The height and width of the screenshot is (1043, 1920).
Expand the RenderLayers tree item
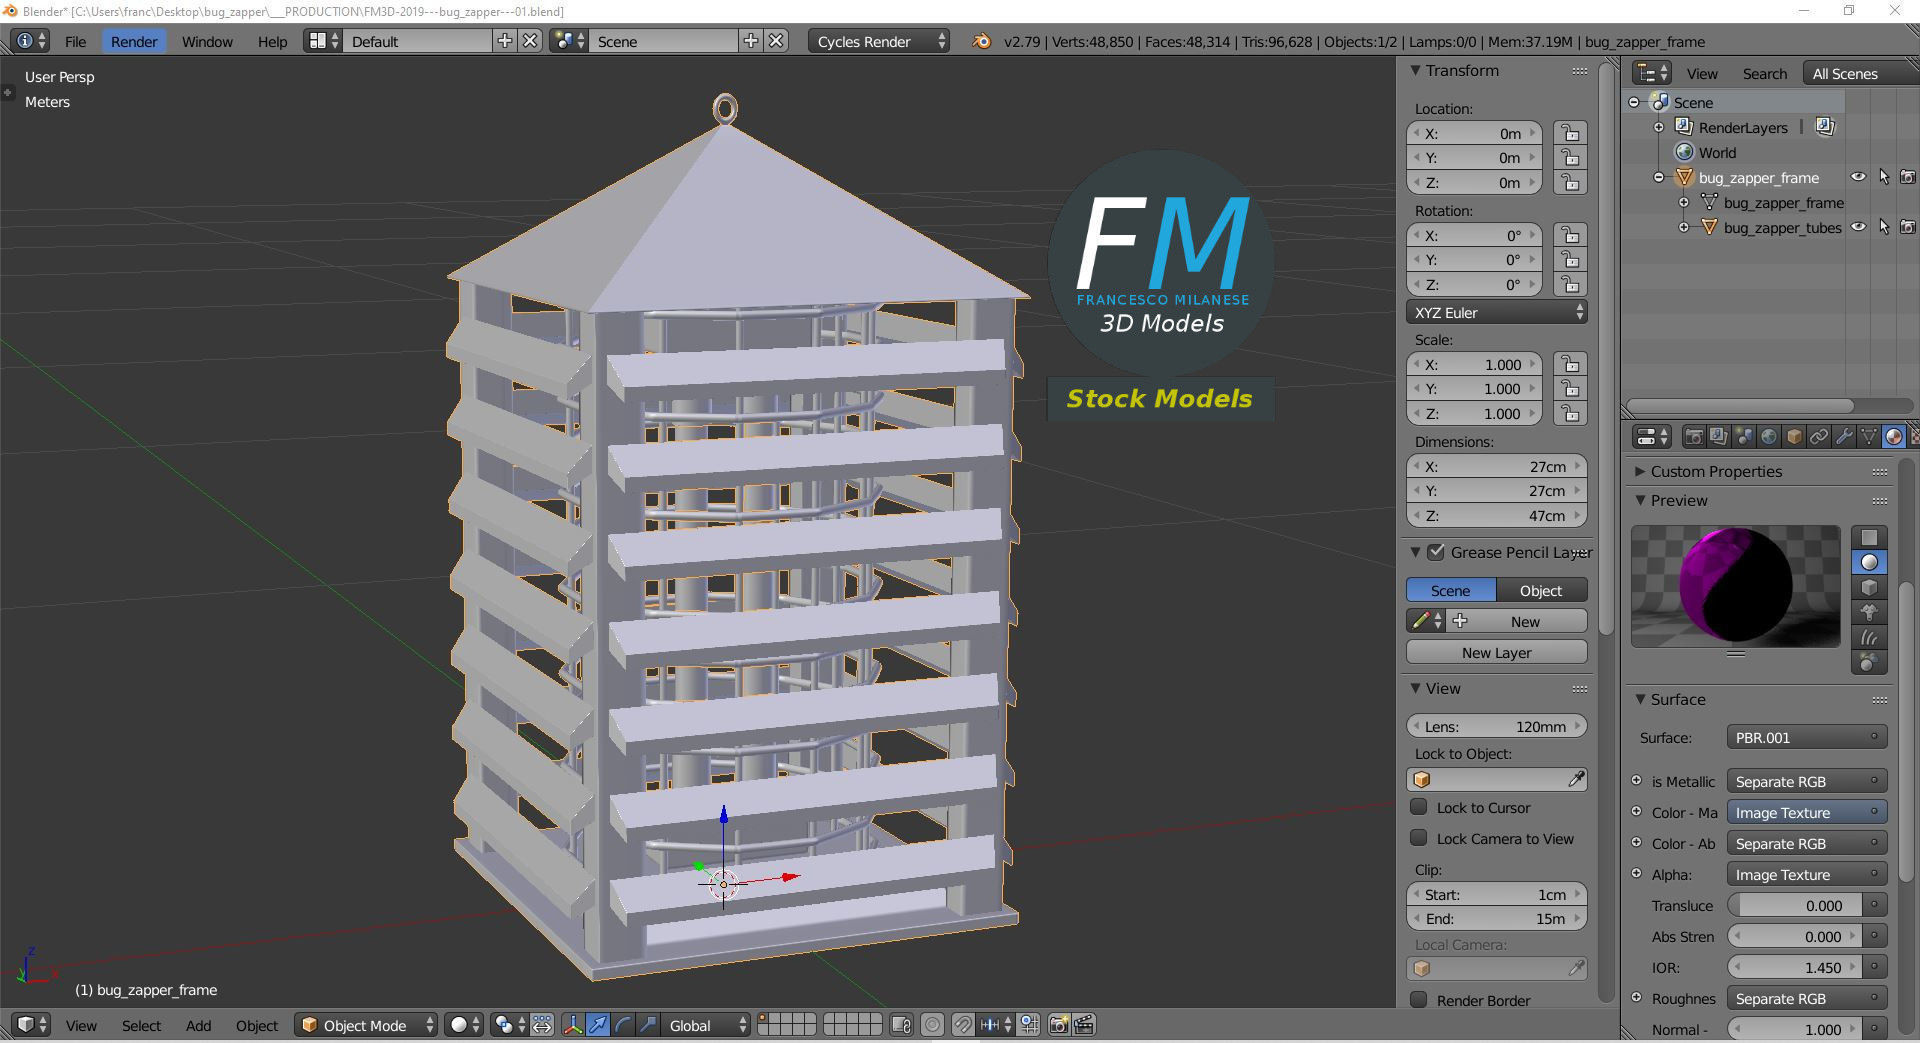pyautogui.click(x=1659, y=127)
